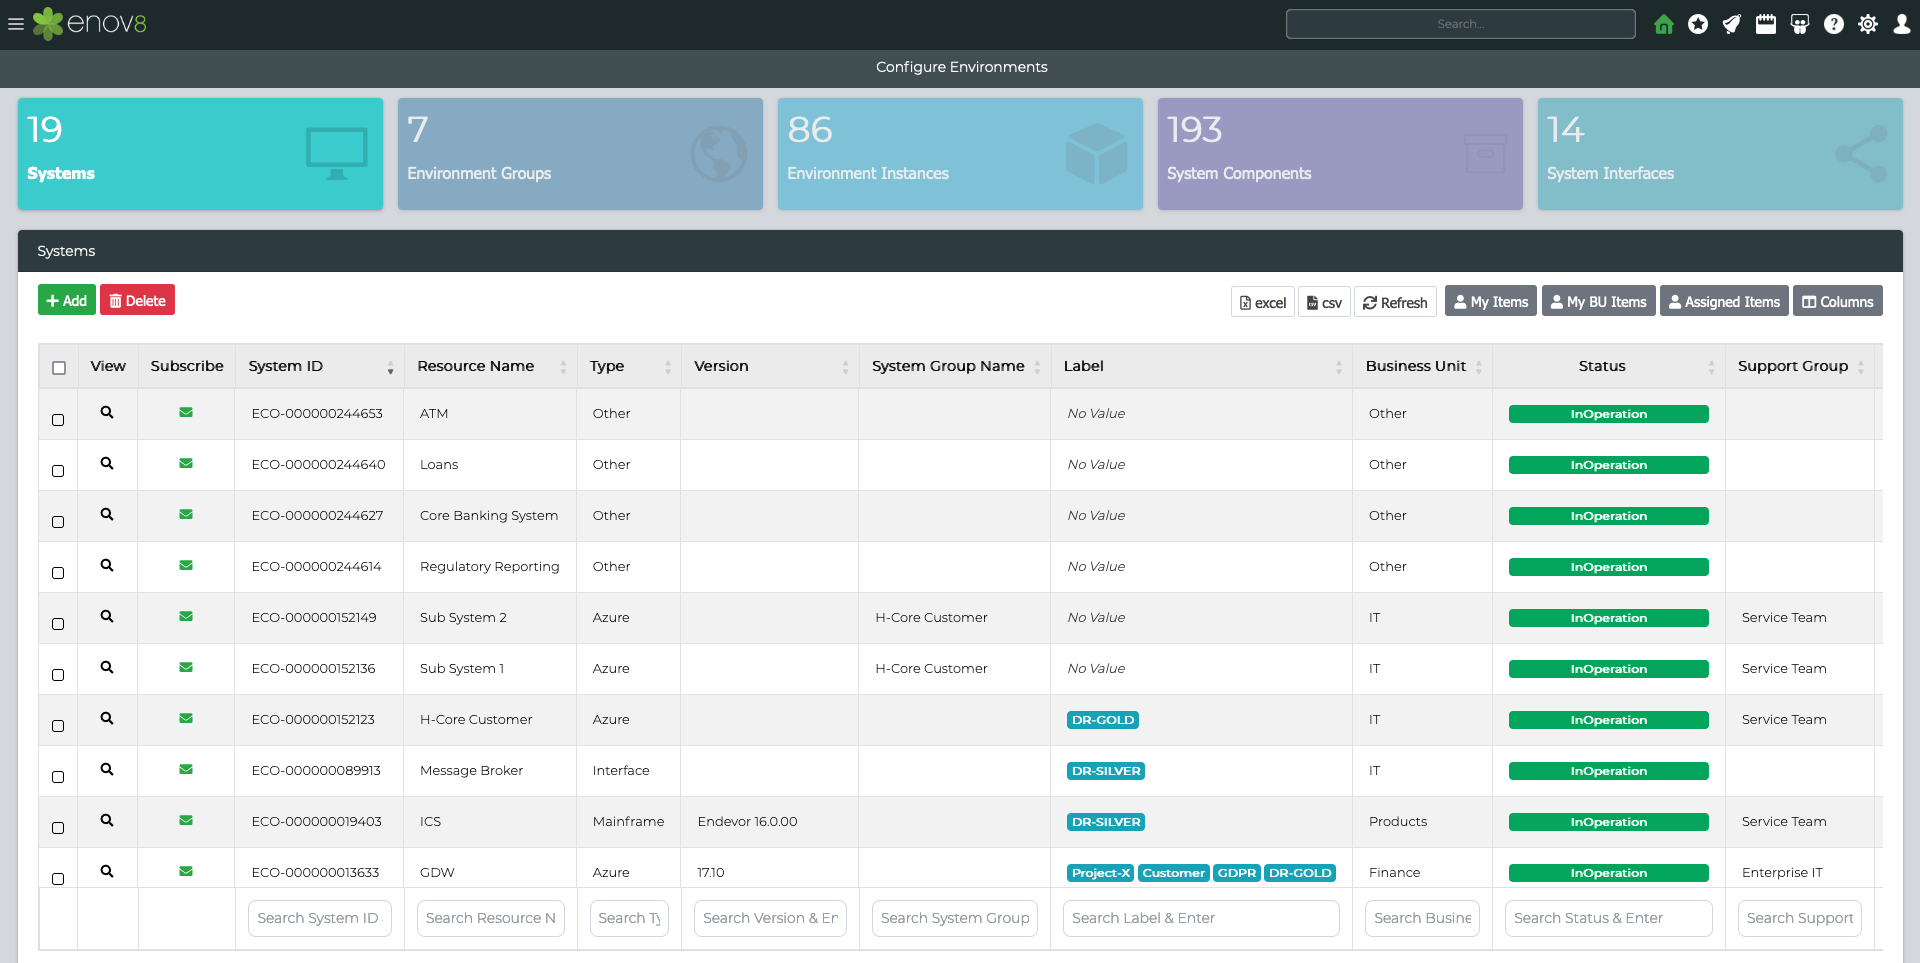Select Regulatory Reporting row checkbox

coord(58,573)
